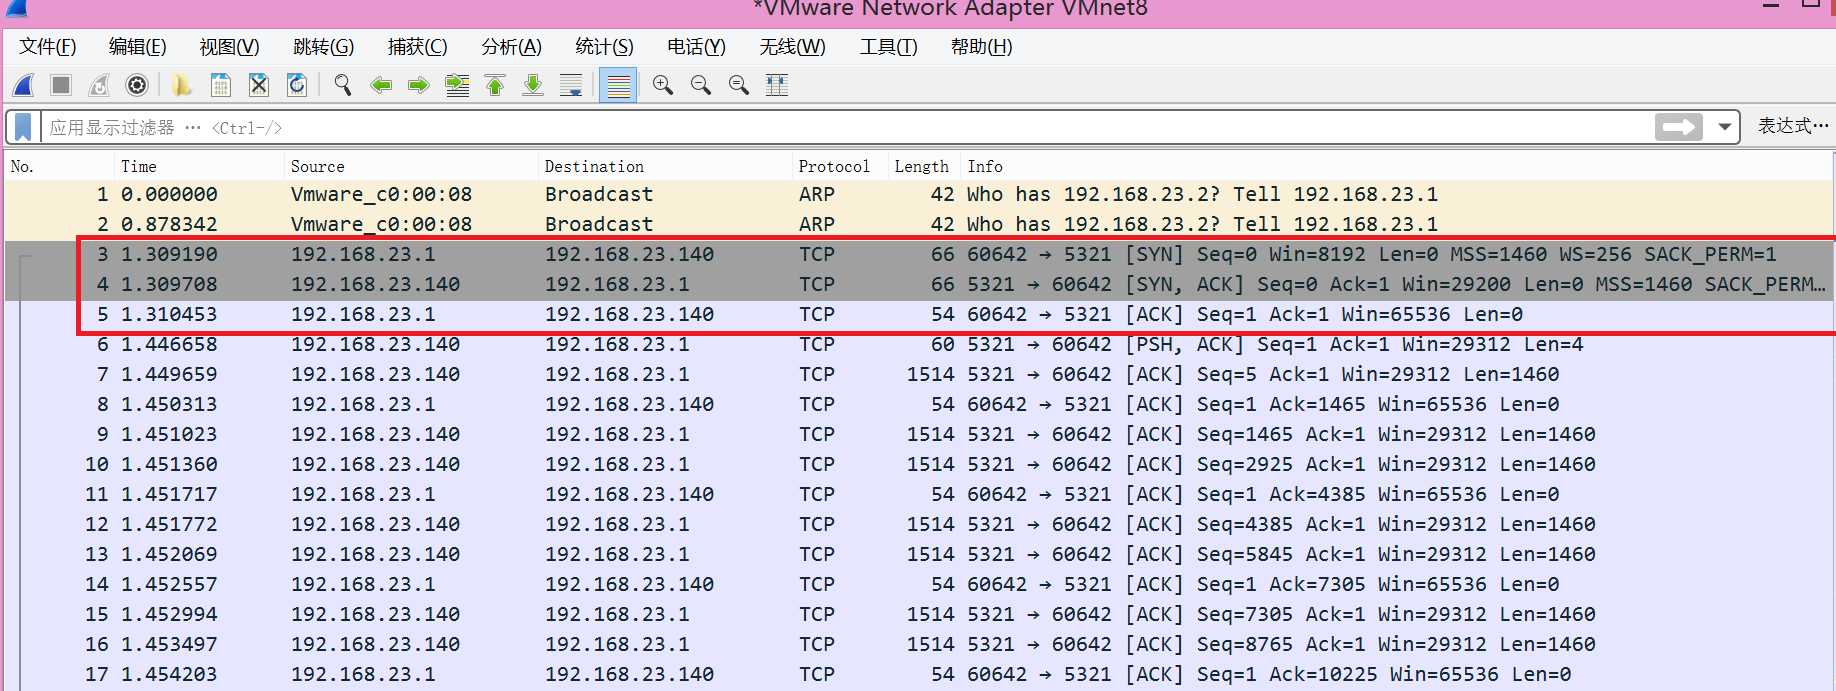Open the 电话(Y) menu
1836x691 pixels.
tap(696, 47)
